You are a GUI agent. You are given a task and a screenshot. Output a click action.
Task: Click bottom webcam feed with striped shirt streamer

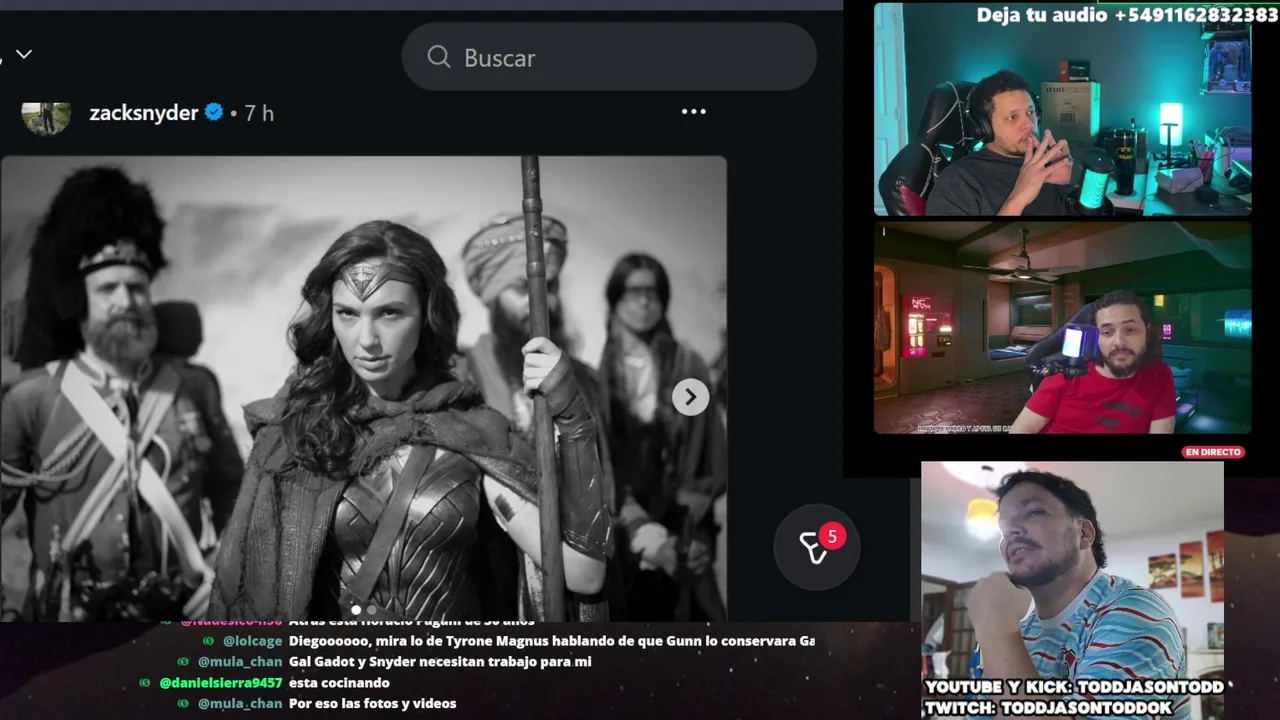pyautogui.click(x=1072, y=590)
